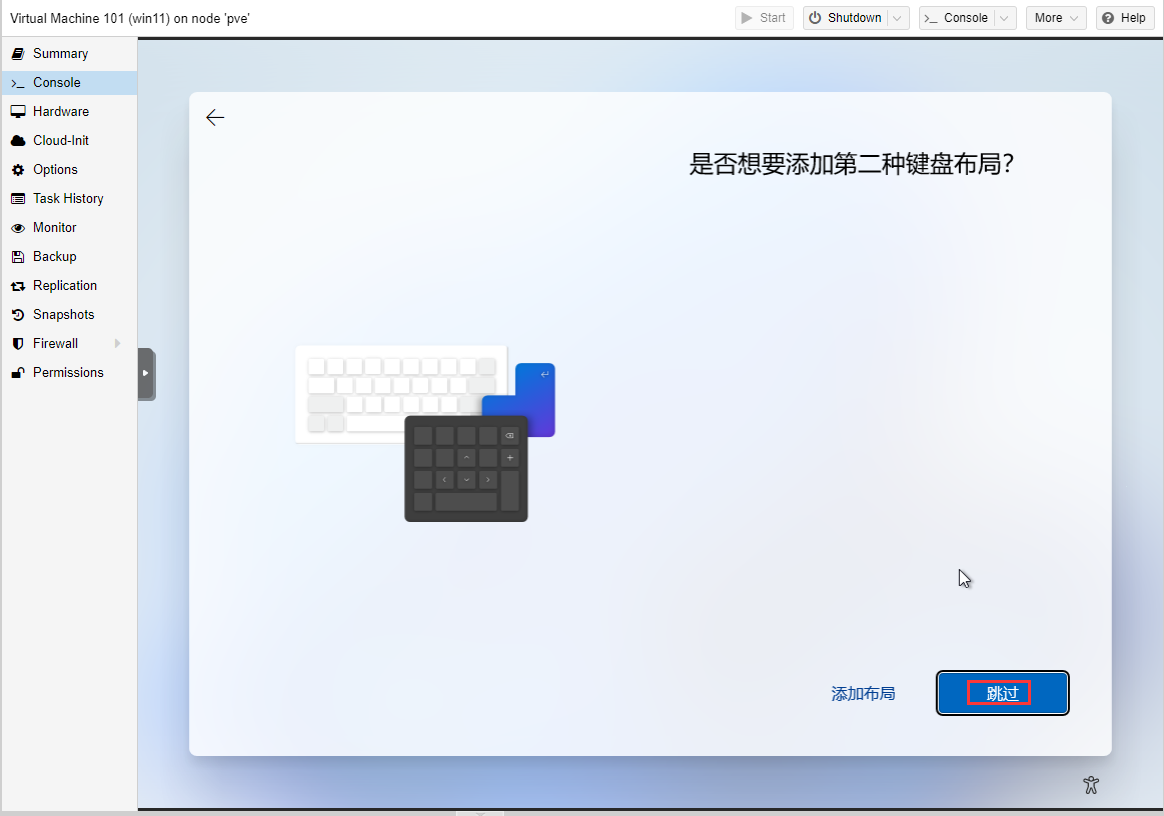
Task: Expand the Firewall submenu arrow
Action: click(x=118, y=344)
